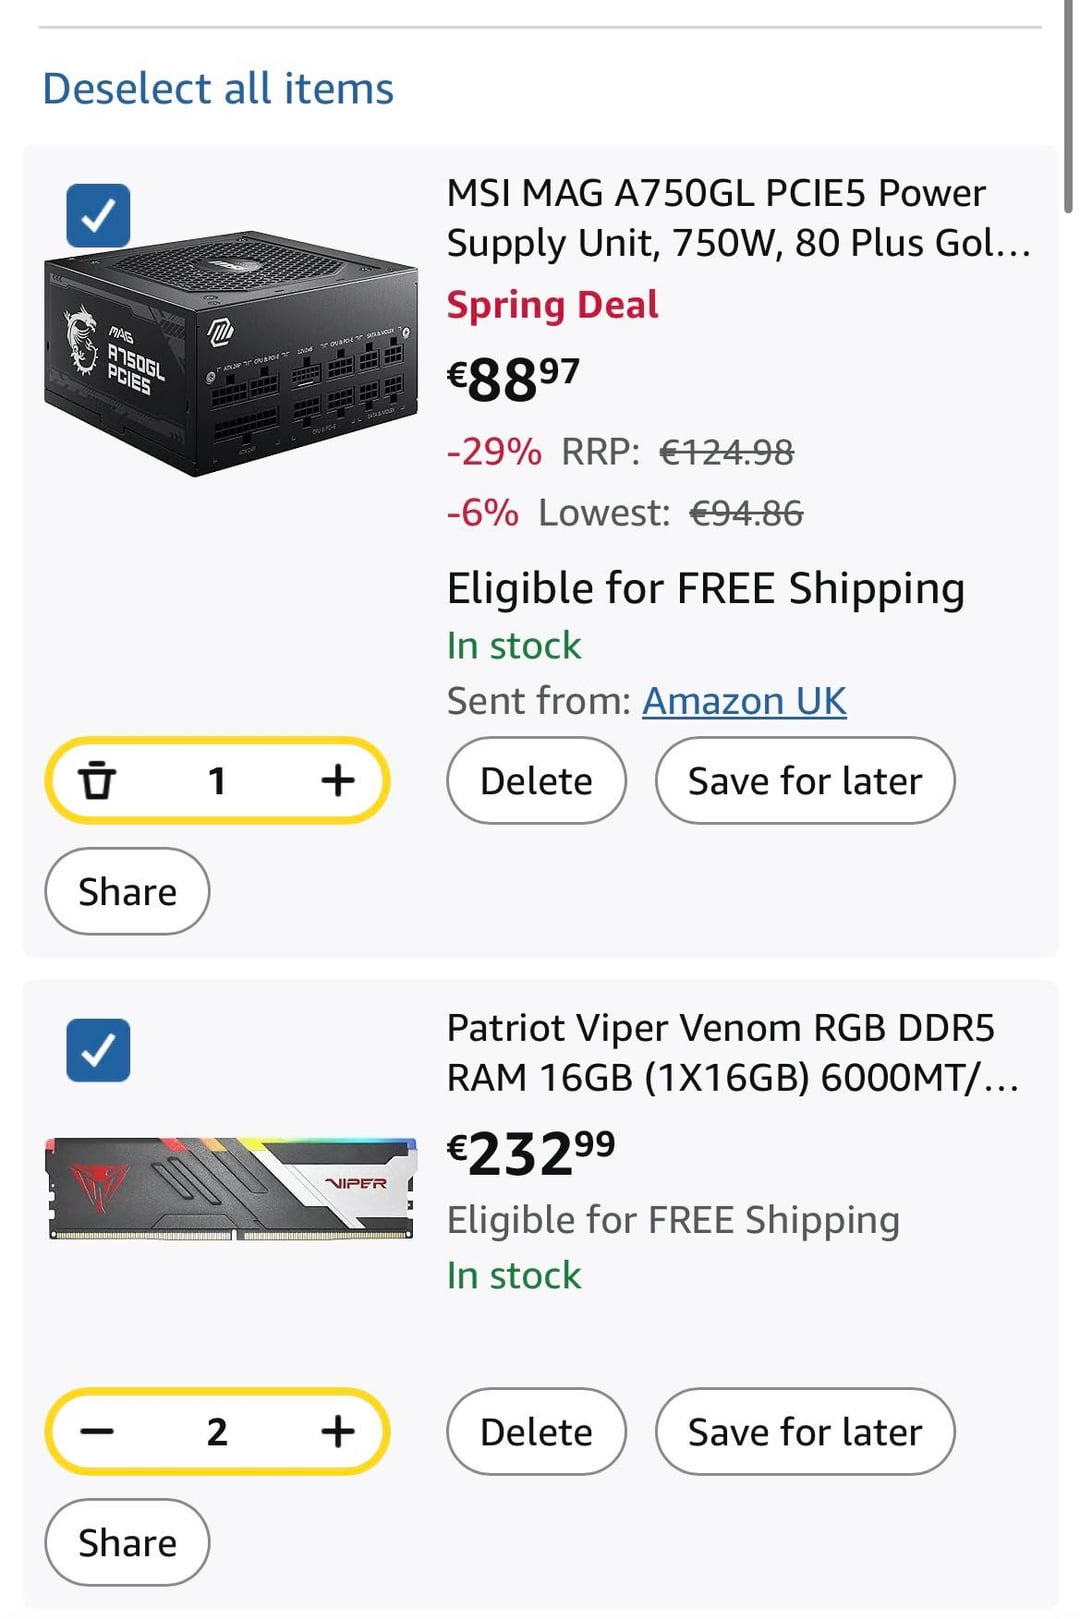Open the MSI power supply product image
The image size is (1080, 1619).
(231, 355)
